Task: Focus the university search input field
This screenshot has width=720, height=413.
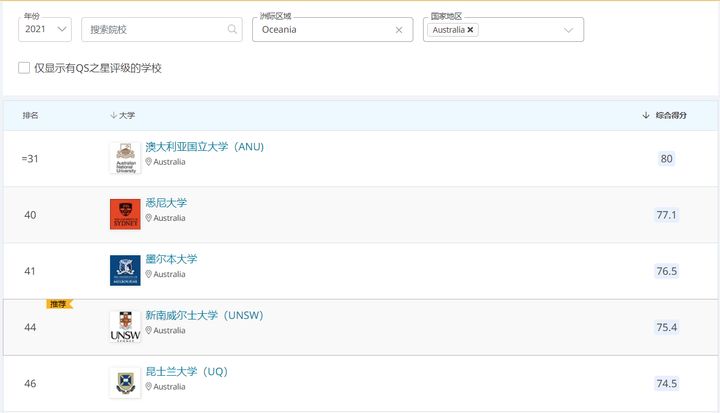Action: [x=162, y=29]
